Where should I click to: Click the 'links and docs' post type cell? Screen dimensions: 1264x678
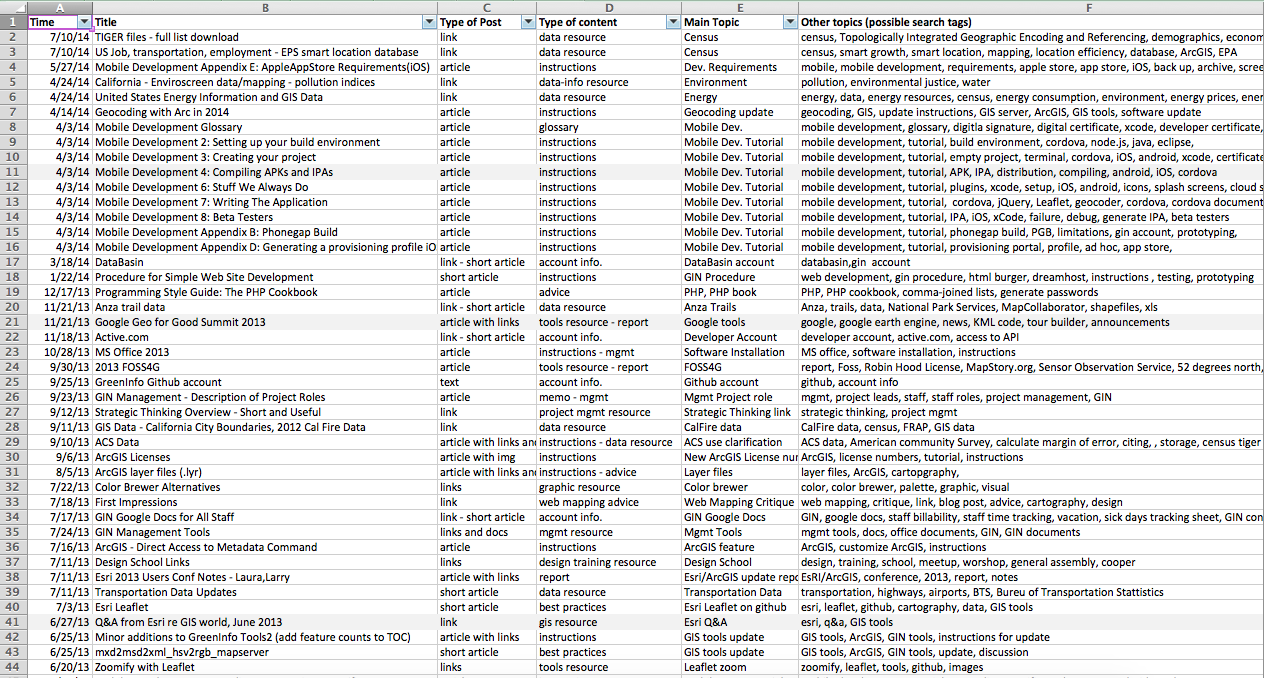coord(487,532)
